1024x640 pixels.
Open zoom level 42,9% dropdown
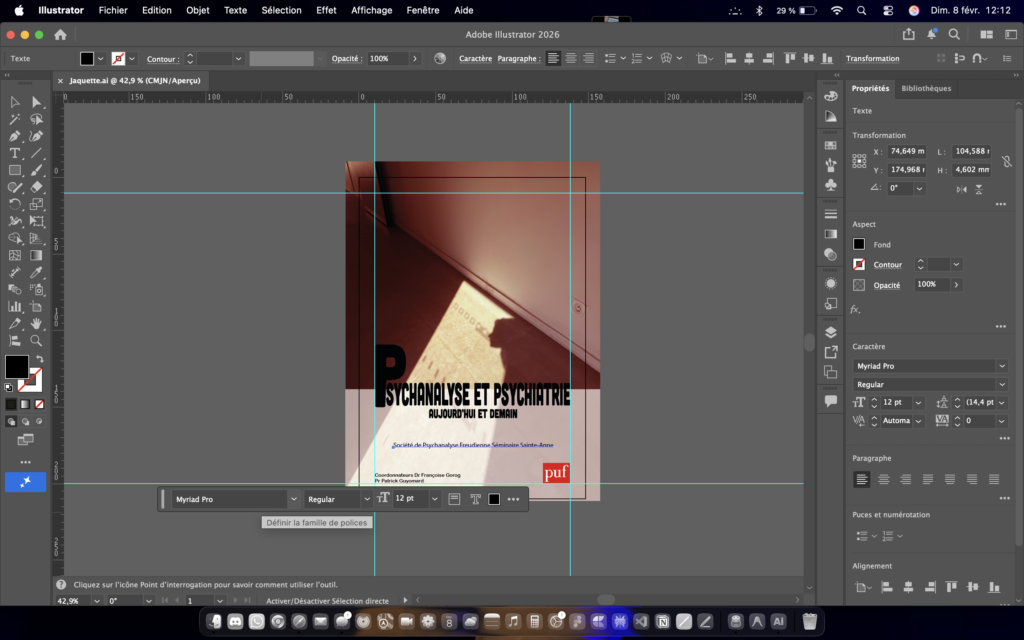[97, 601]
